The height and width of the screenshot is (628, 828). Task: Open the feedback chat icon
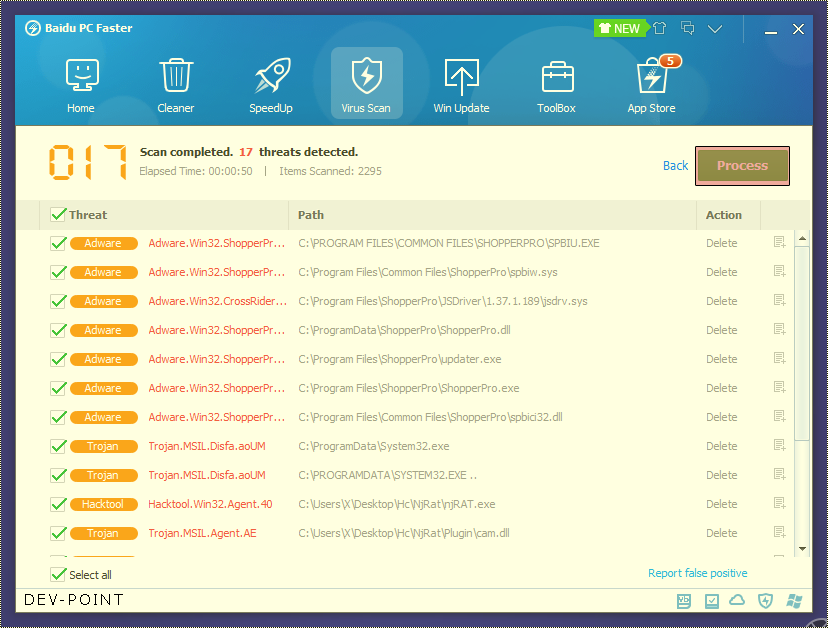[688, 28]
